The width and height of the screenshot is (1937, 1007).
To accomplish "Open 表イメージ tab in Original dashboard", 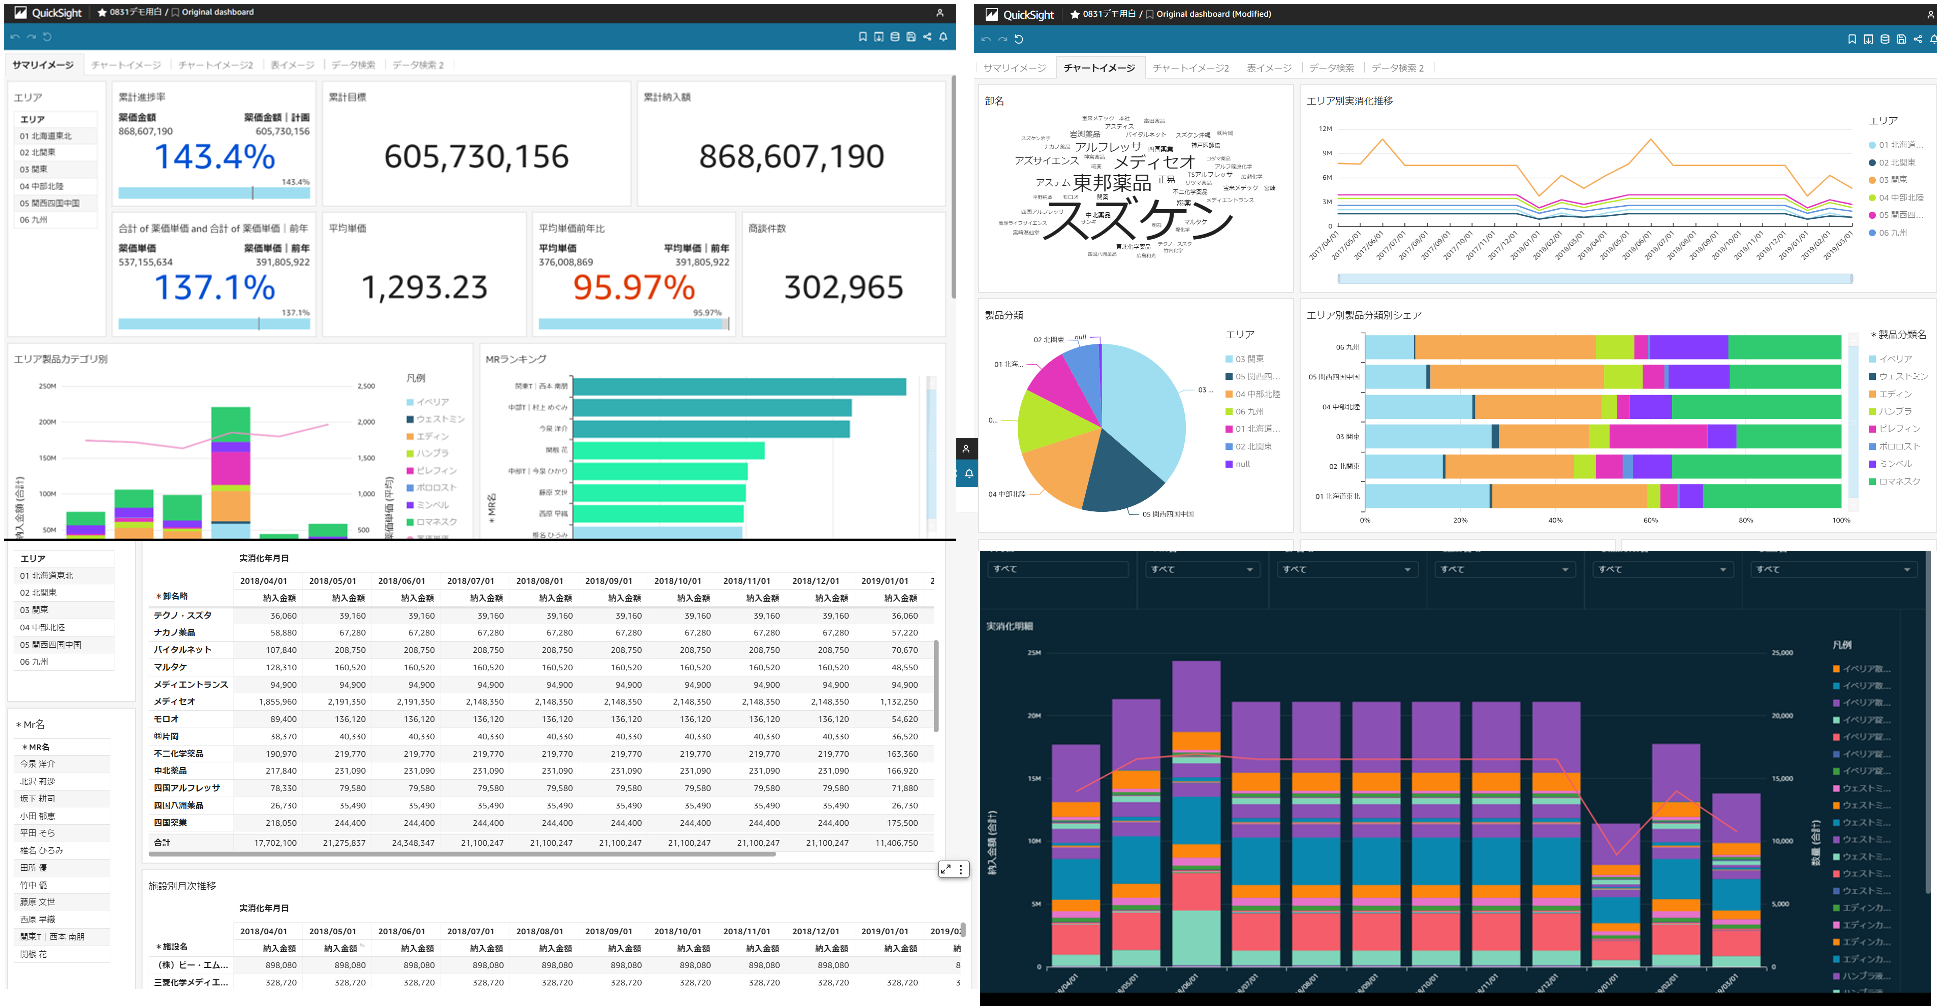I will (292, 65).
